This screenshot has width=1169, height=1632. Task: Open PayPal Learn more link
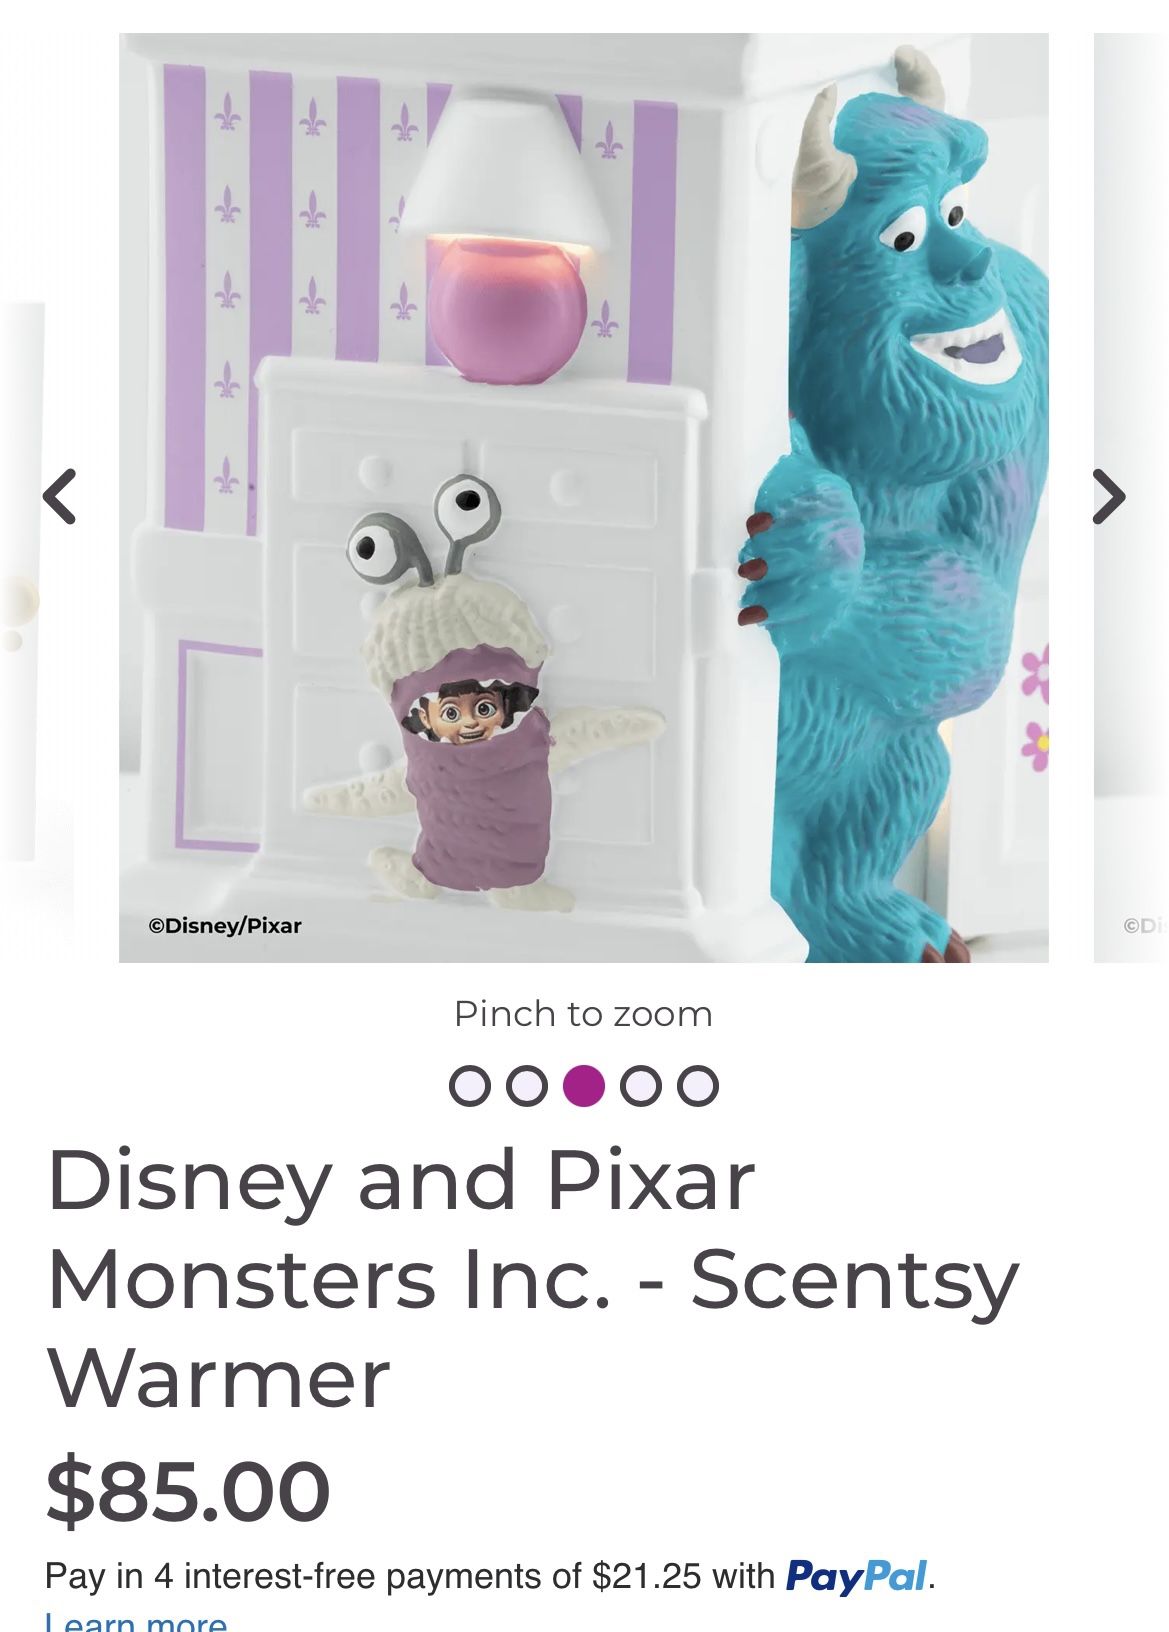[x=136, y=1621]
